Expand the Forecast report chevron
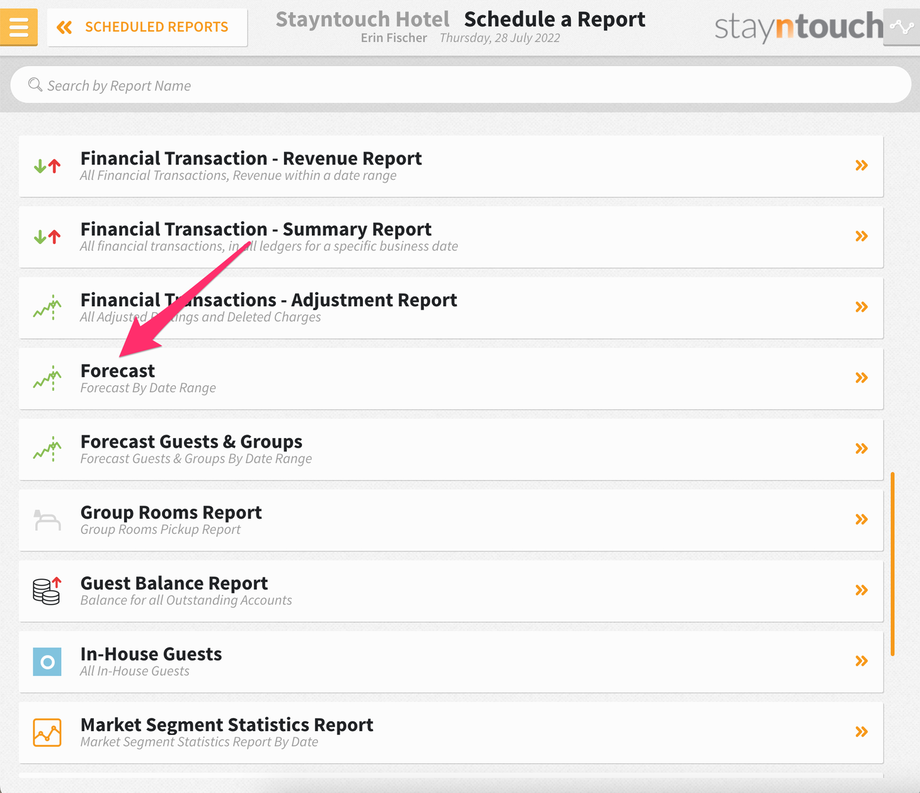920x793 pixels. 861,378
